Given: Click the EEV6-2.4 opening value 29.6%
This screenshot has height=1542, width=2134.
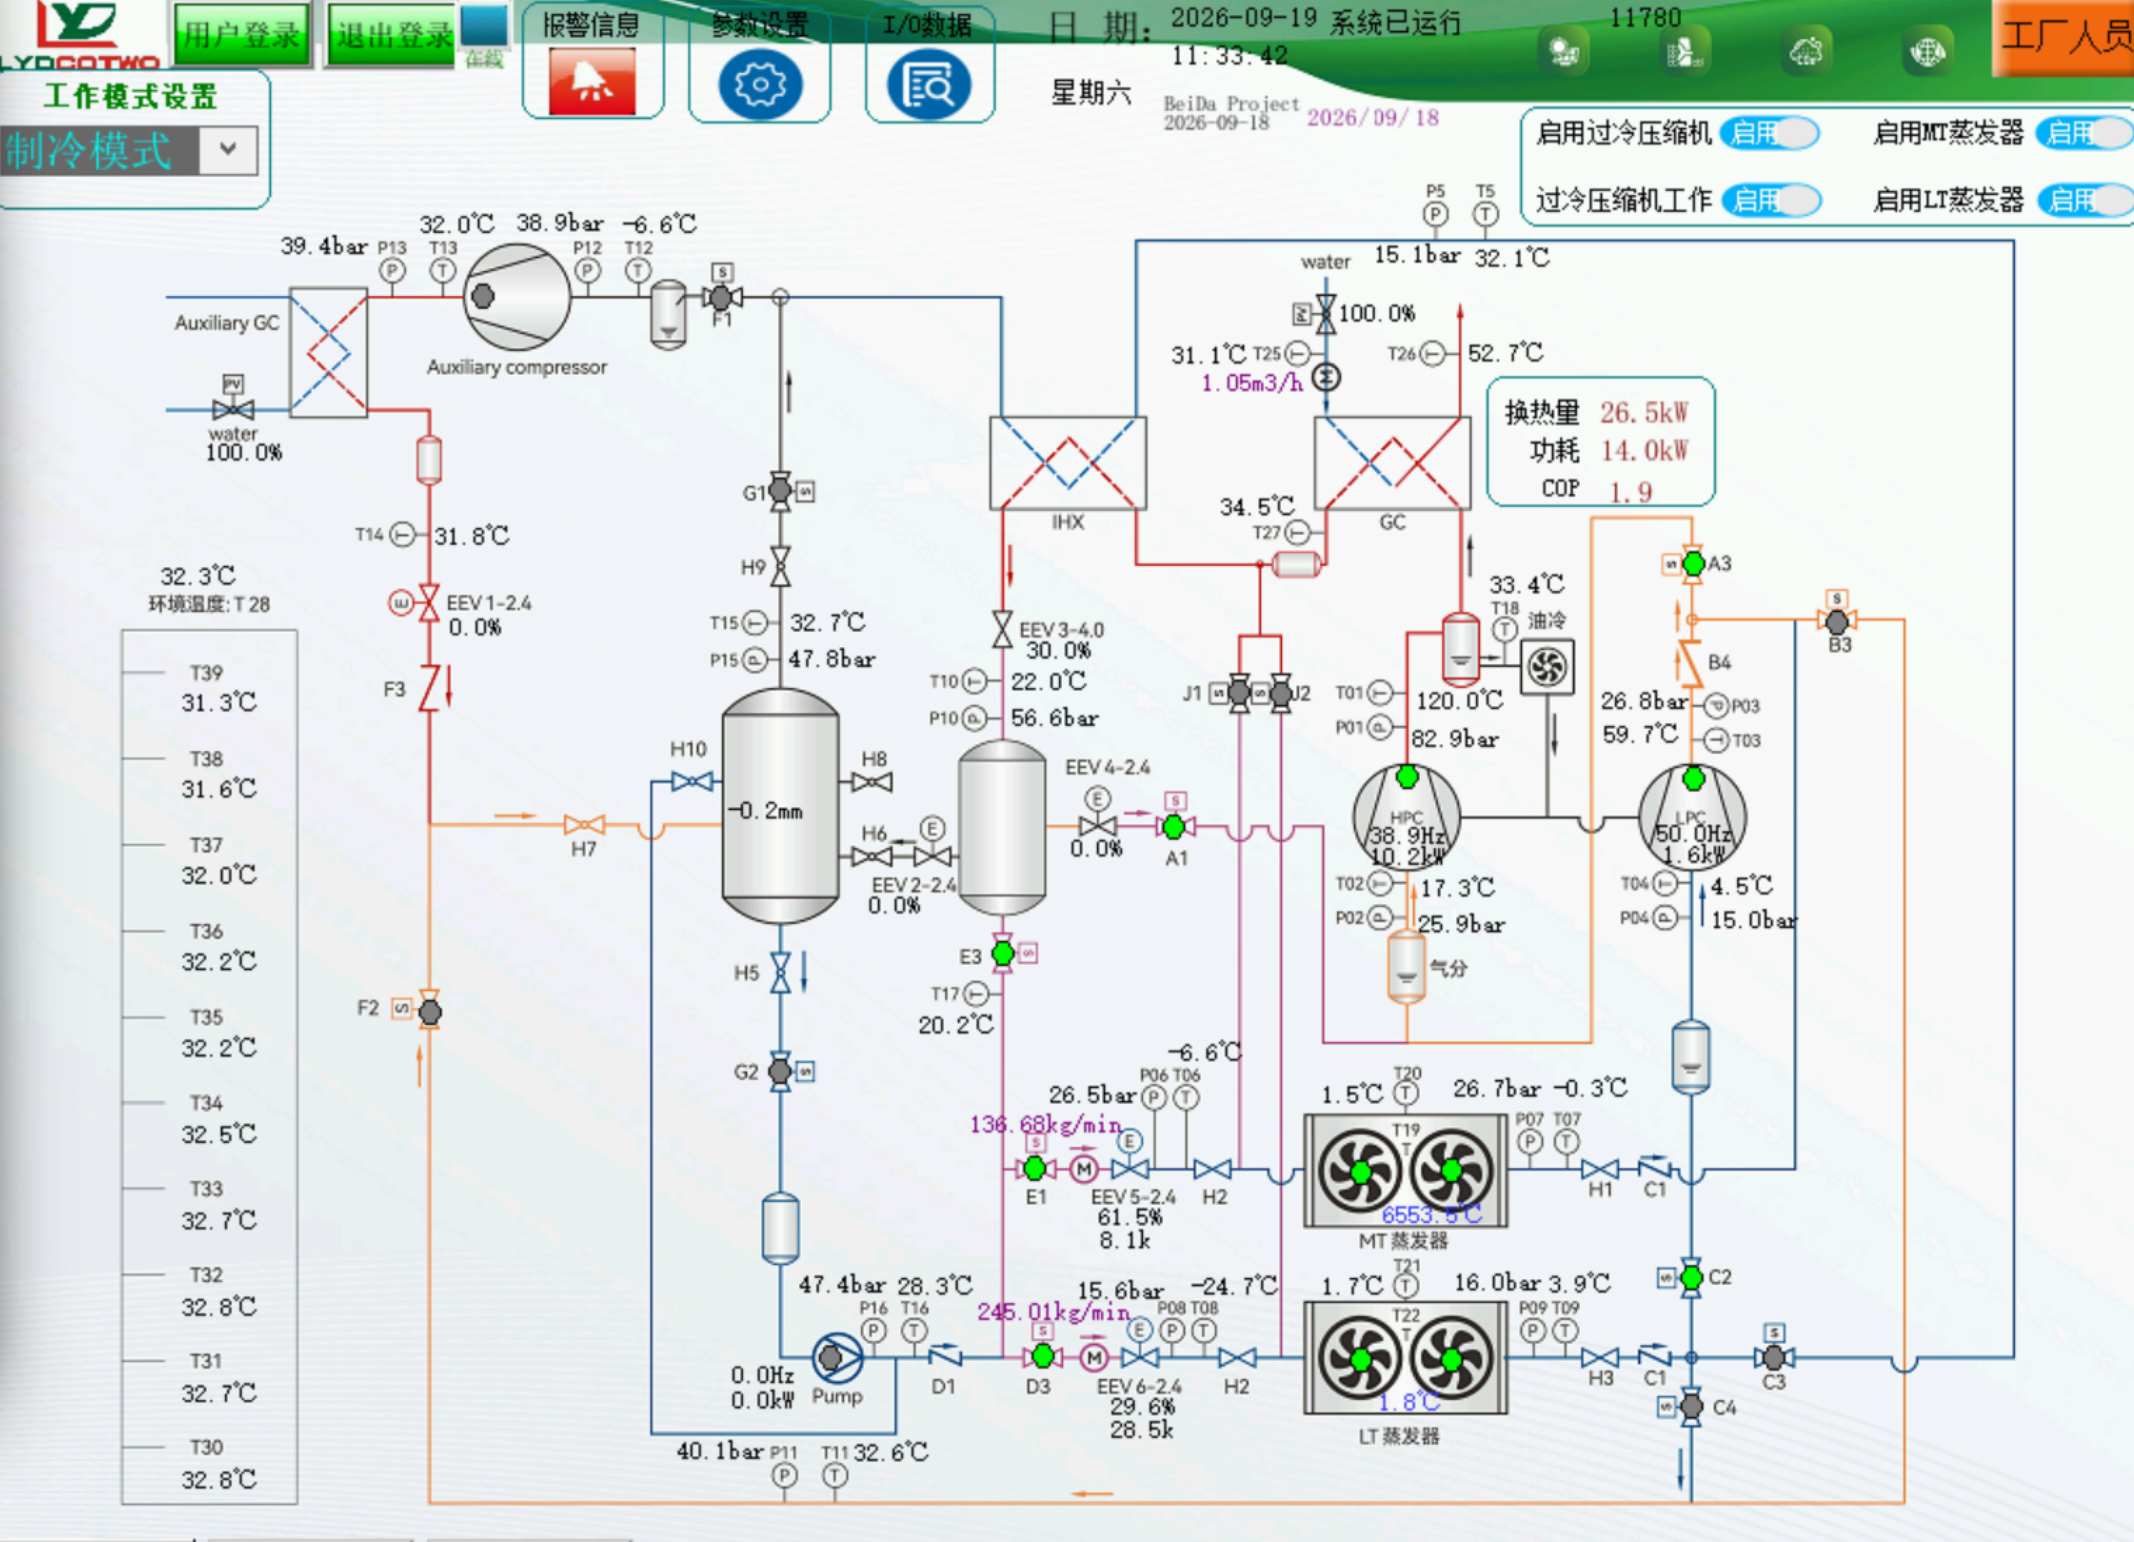Looking at the screenshot, I should (x=1141, y=1406).
